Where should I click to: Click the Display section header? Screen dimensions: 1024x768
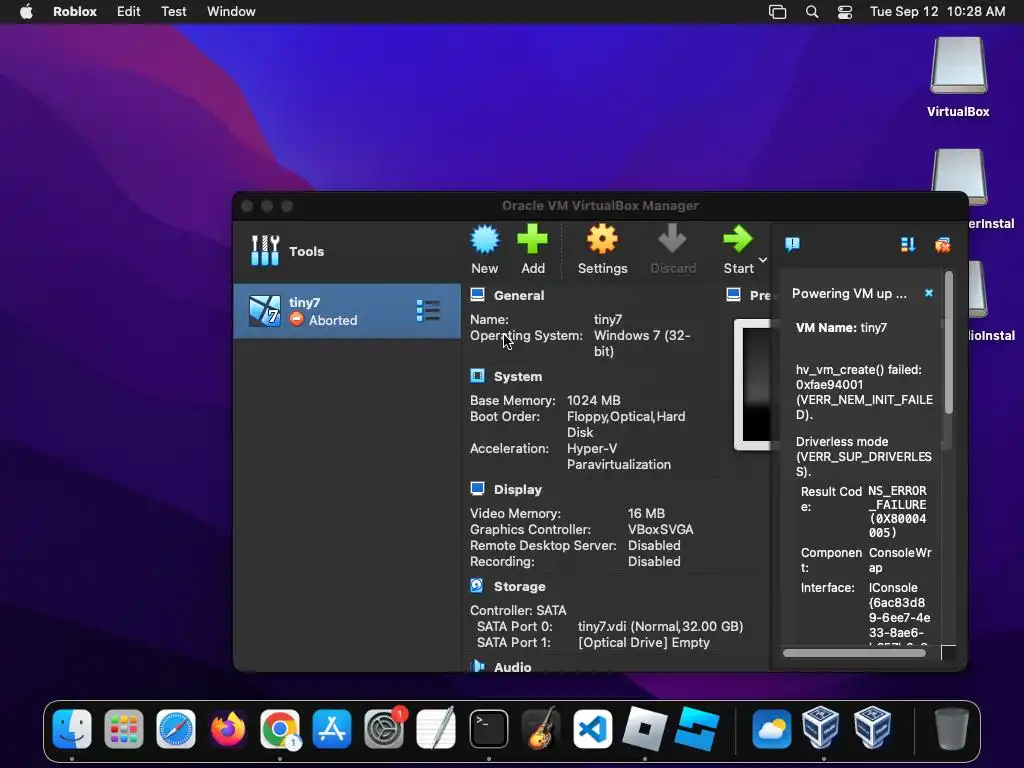[x=518, y=489]
